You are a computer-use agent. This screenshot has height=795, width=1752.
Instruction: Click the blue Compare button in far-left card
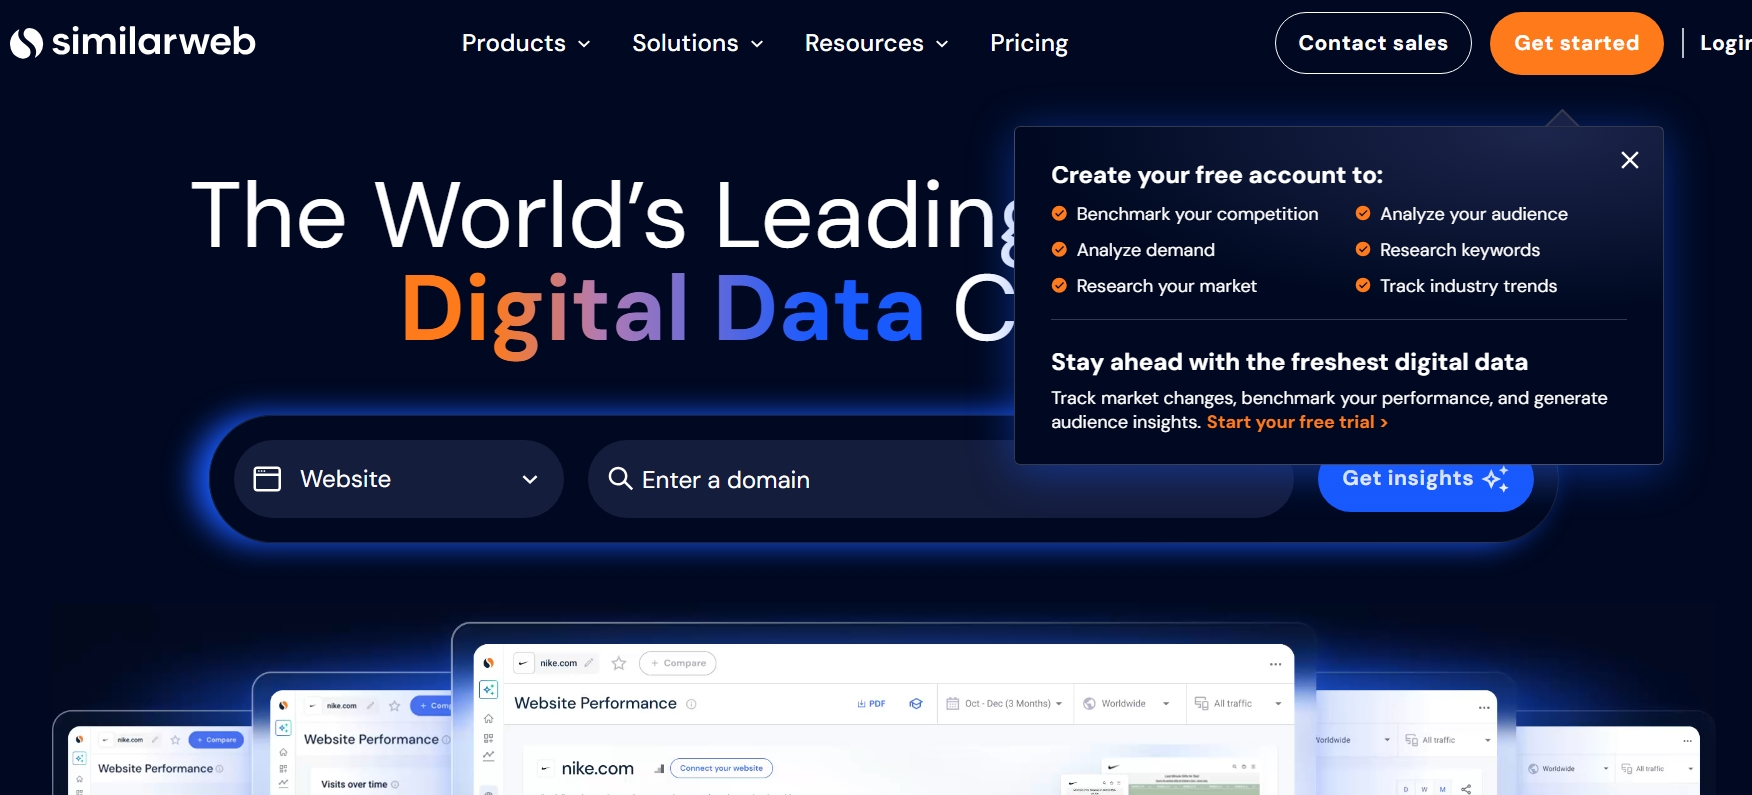click(216, 740)
